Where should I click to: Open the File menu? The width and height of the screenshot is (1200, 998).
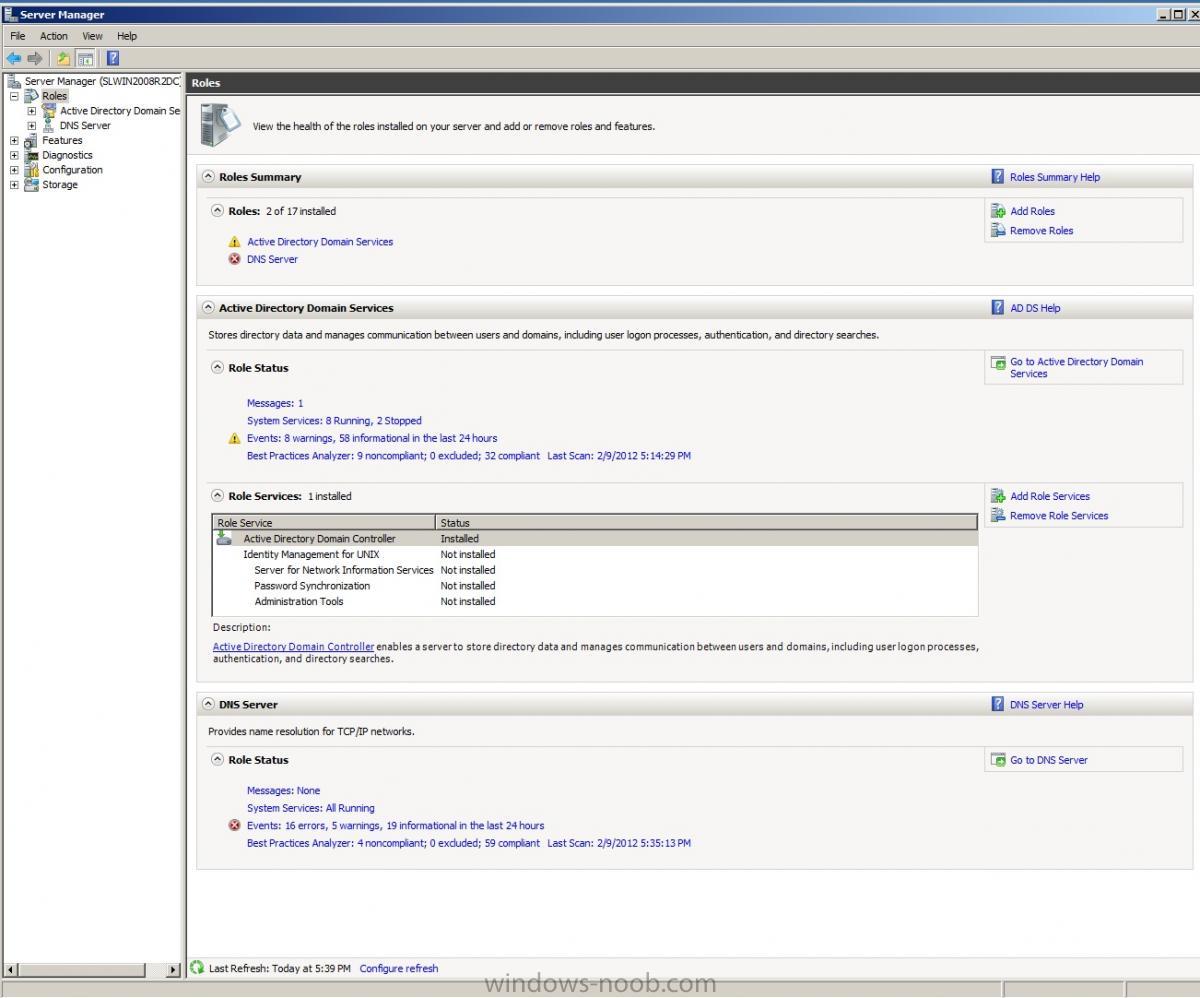(18, 36)
